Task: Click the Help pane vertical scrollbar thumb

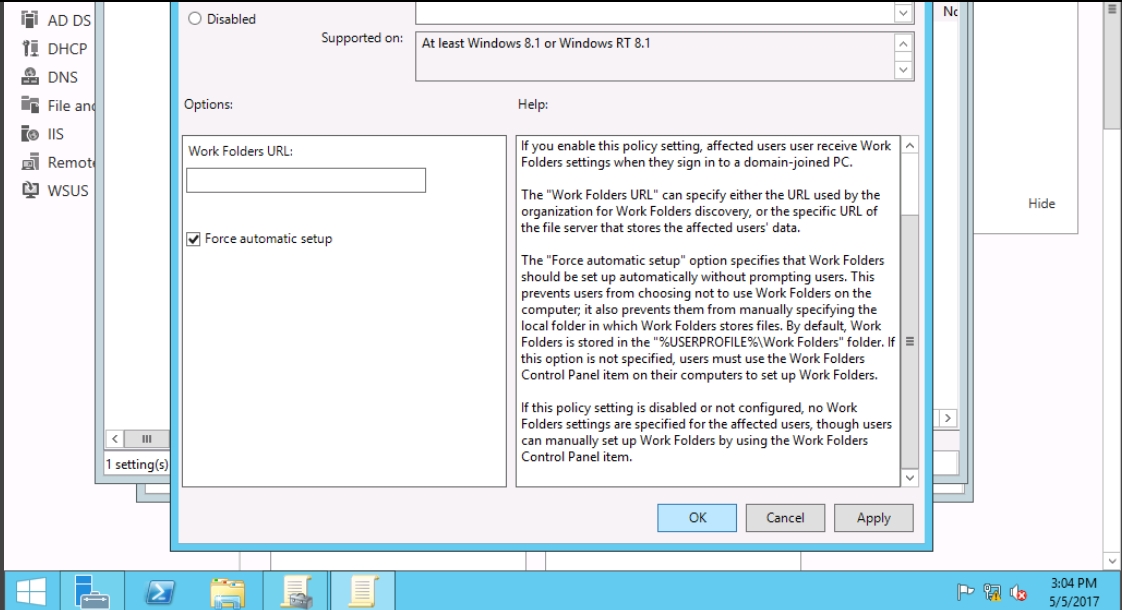Action: click(909, 340)
